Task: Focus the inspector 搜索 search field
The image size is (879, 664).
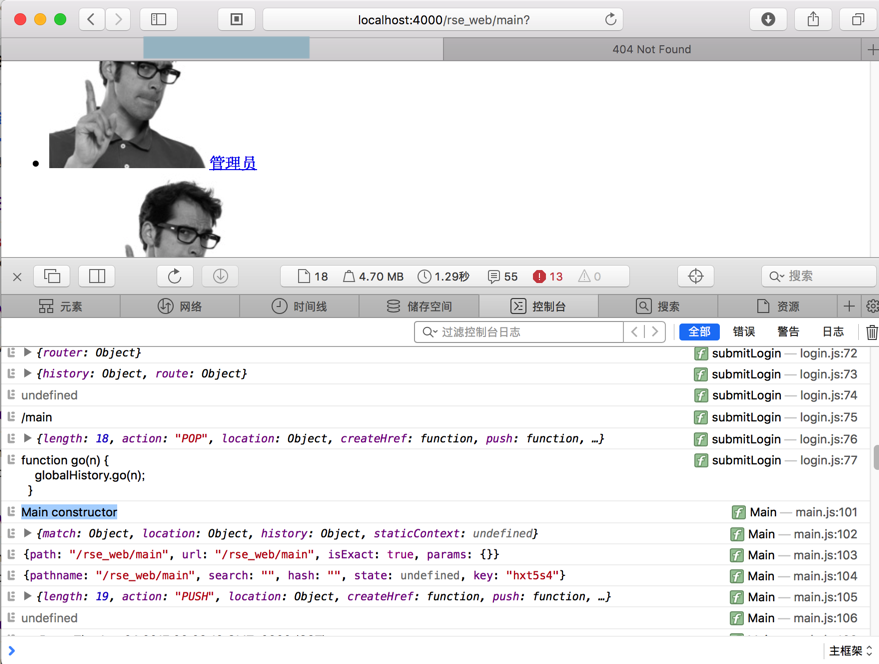Action: click(818, 276)
